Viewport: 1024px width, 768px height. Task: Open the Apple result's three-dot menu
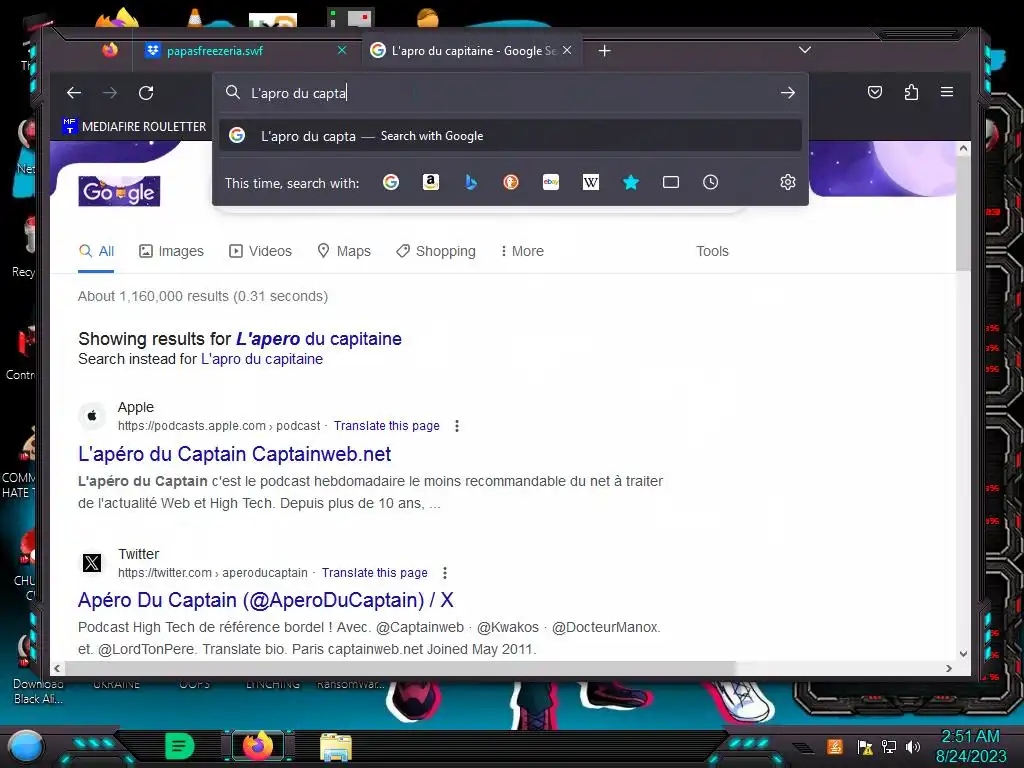click(457, 426)
